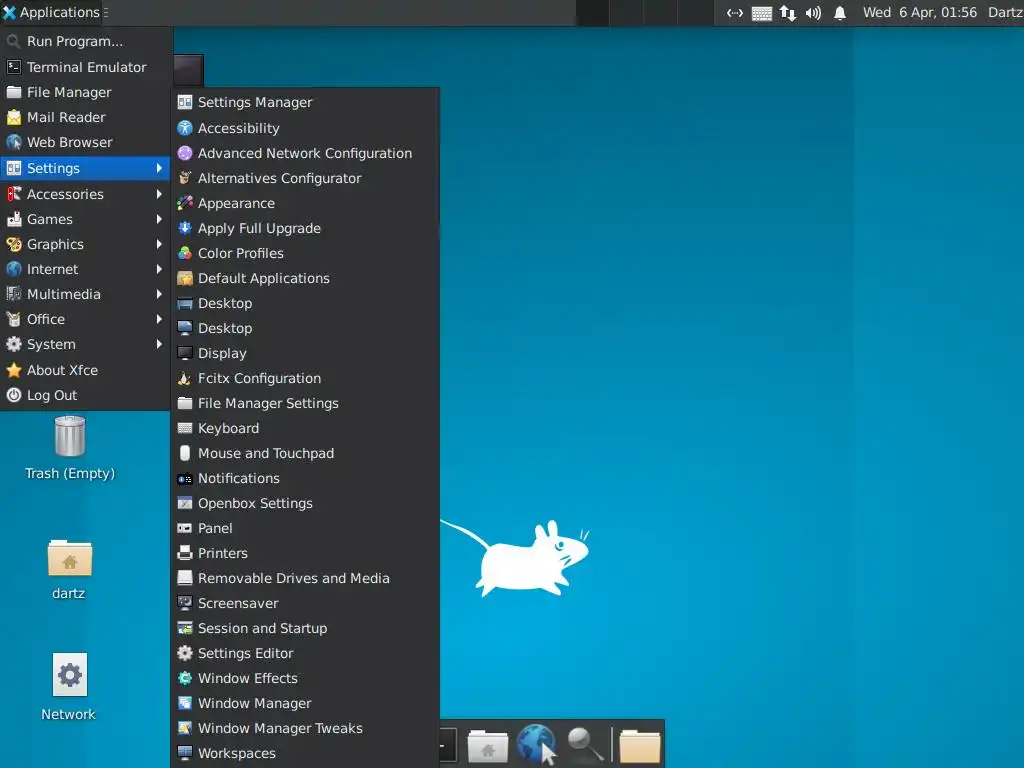The height and width of the screenshot is (768, 1024).
Task: Open the notification bell tray icon
Action: [840, 13]
